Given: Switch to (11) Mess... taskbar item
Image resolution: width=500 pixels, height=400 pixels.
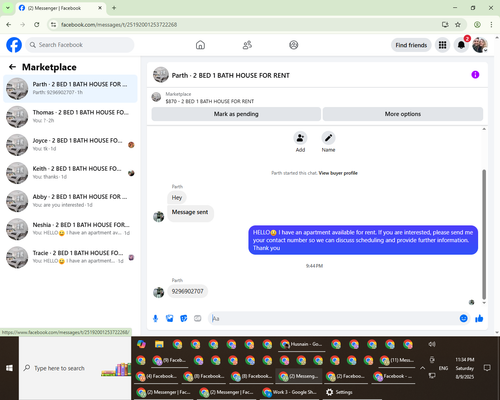Looking at the screenshot, I should (397, 360).
